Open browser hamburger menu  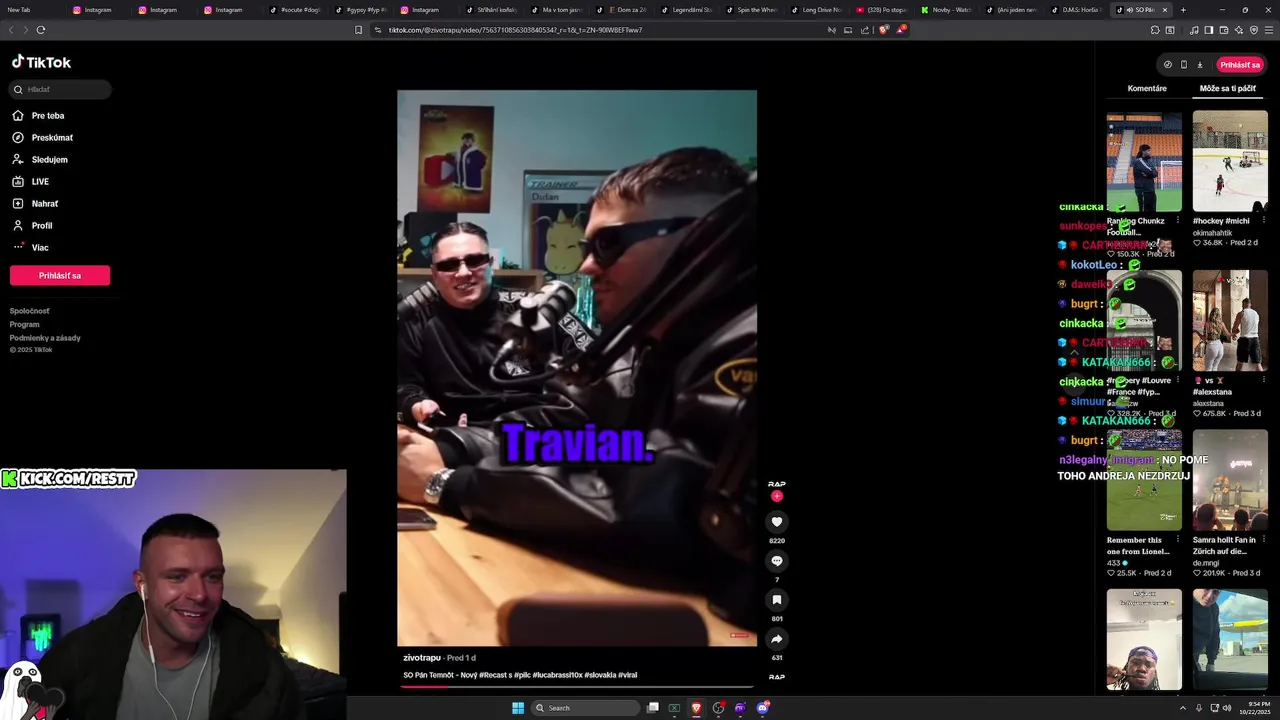click(1269, 30)
